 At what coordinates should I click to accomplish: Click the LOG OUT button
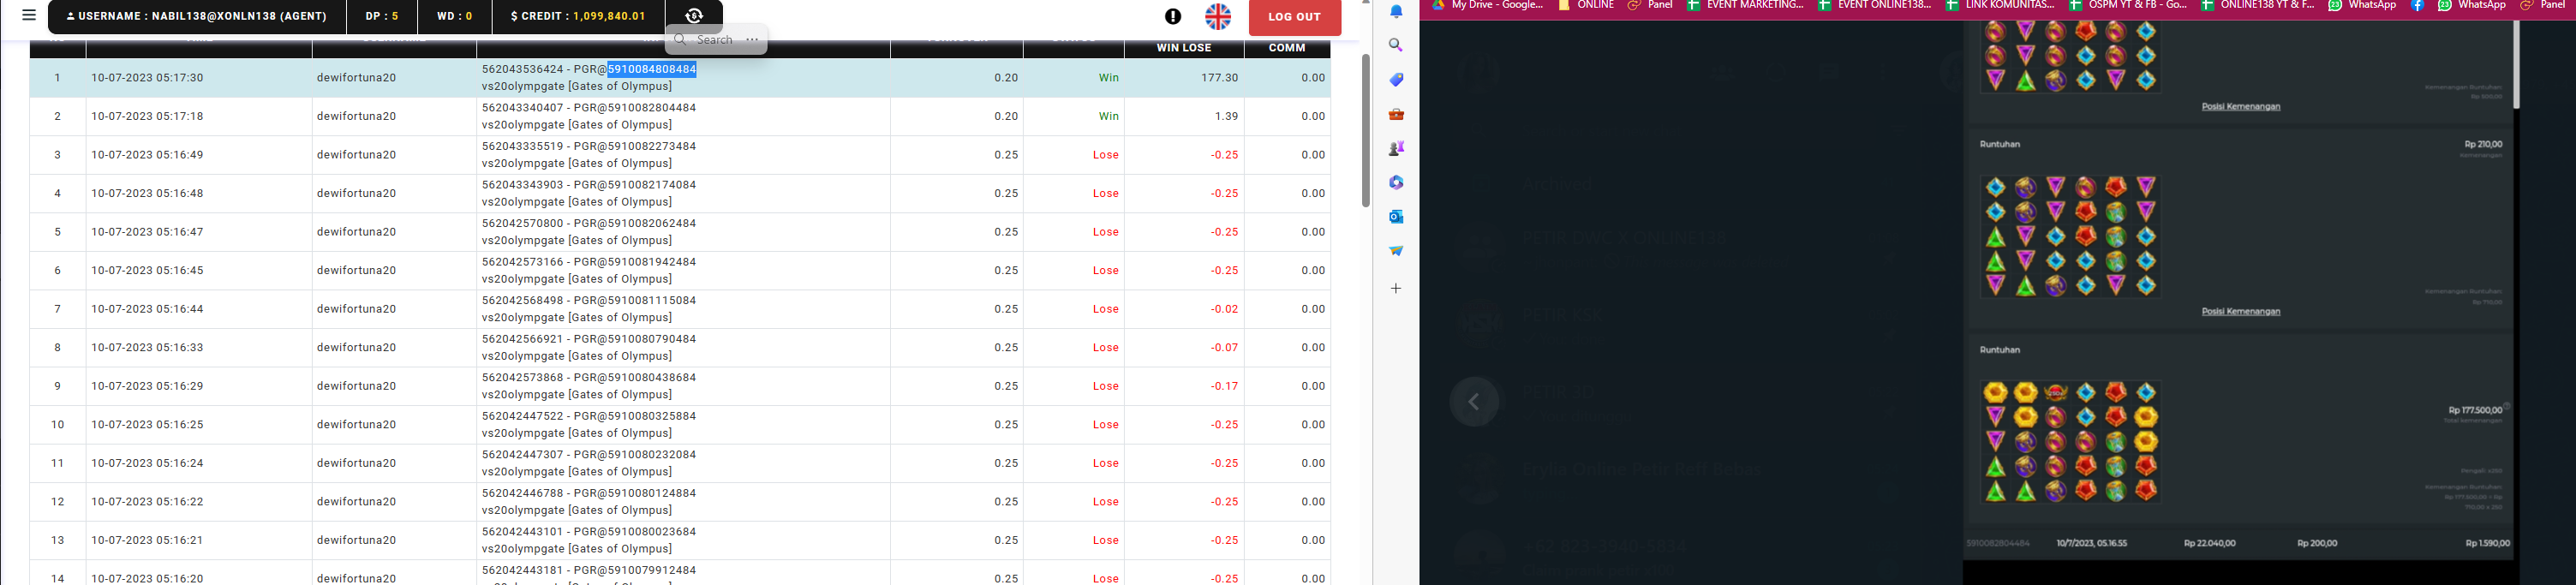[1295, 17]
